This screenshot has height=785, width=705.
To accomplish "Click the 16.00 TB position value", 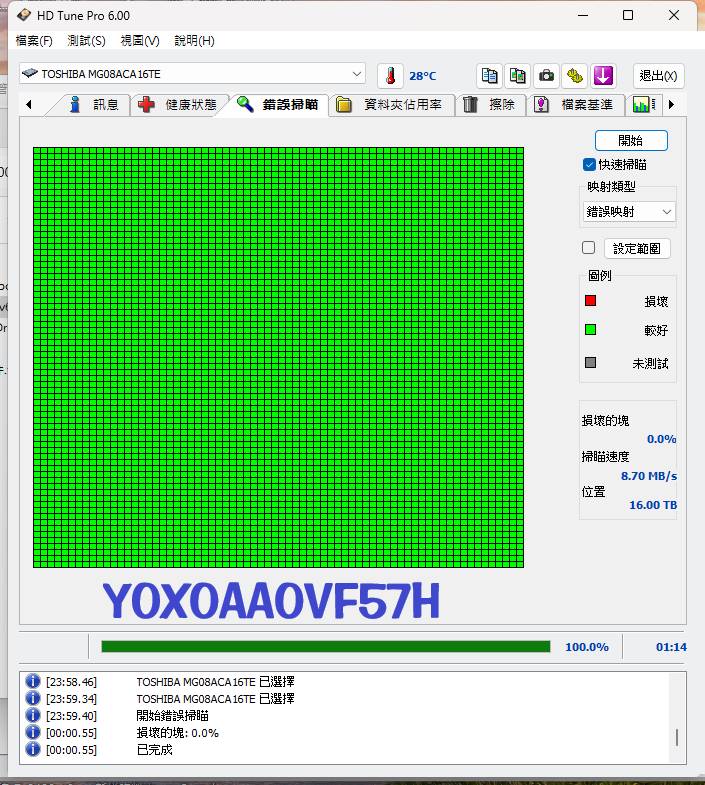I will pos(653,505).
